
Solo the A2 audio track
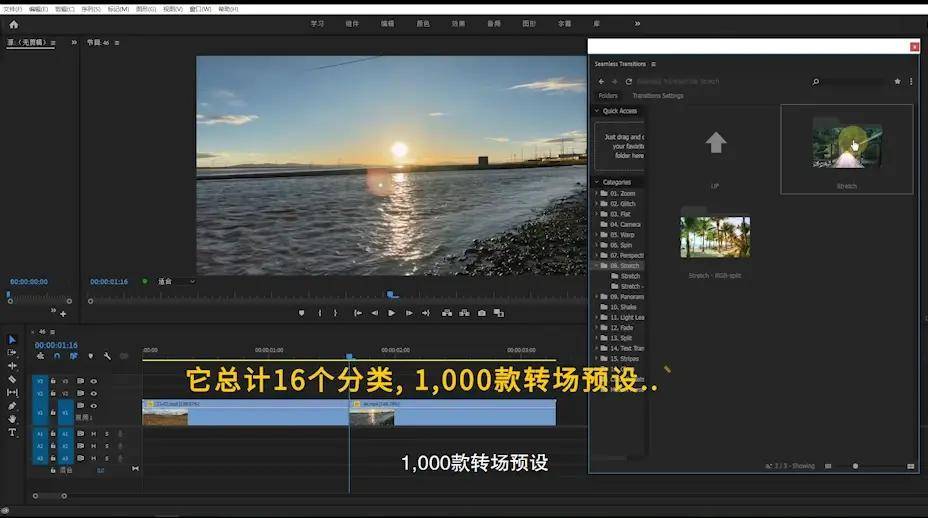coord(107,446)
